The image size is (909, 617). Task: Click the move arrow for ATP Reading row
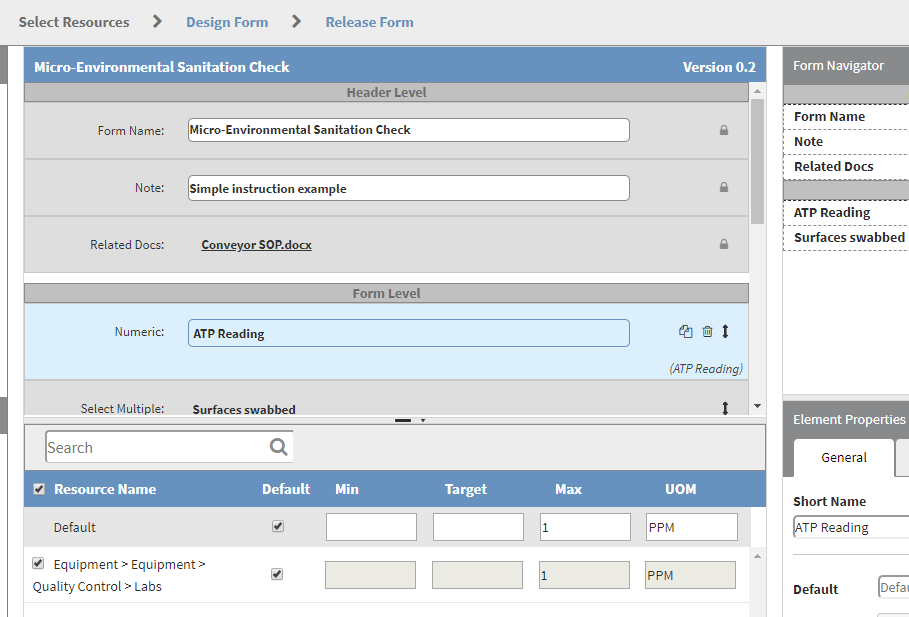coord(725,331)
